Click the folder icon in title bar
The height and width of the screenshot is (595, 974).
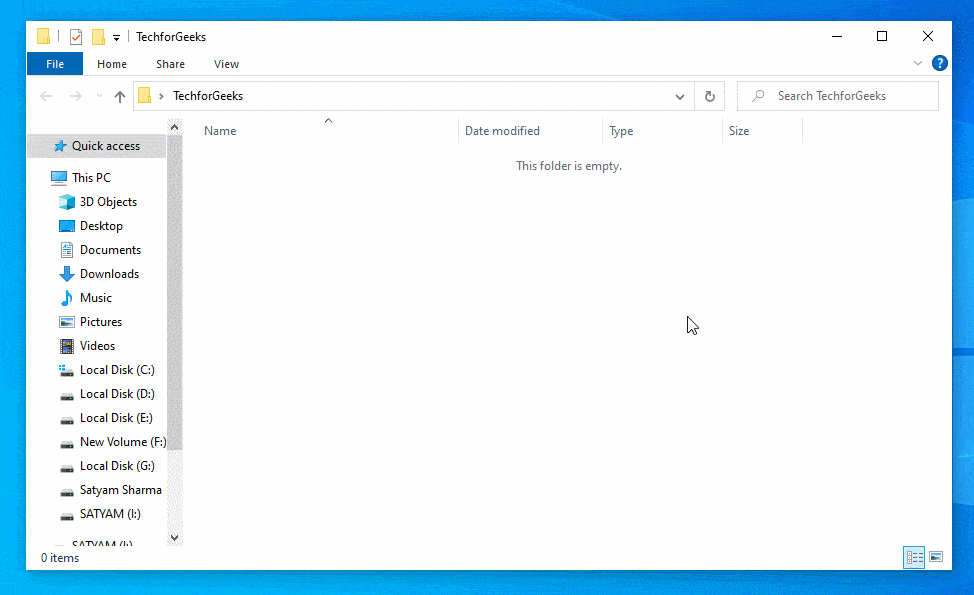pos(43,37)
